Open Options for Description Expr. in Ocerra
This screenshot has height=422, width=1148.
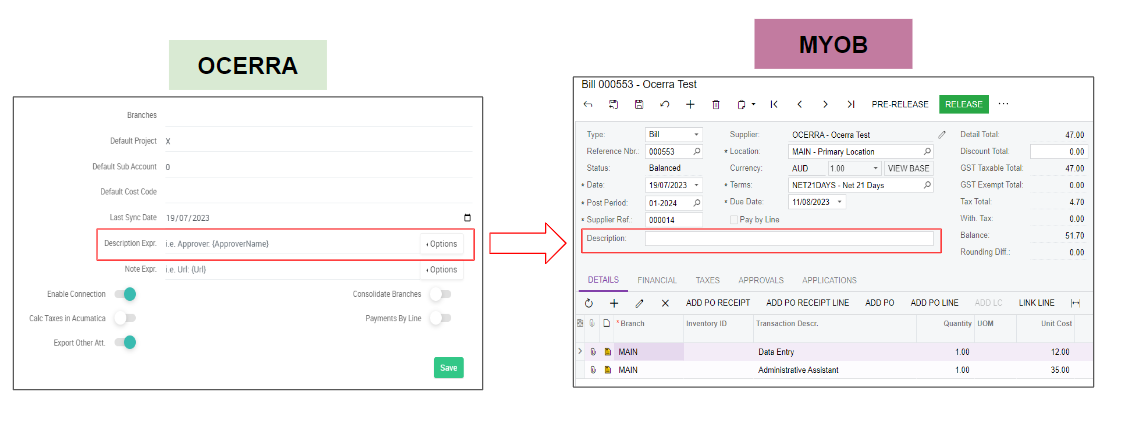pos(441,244)
